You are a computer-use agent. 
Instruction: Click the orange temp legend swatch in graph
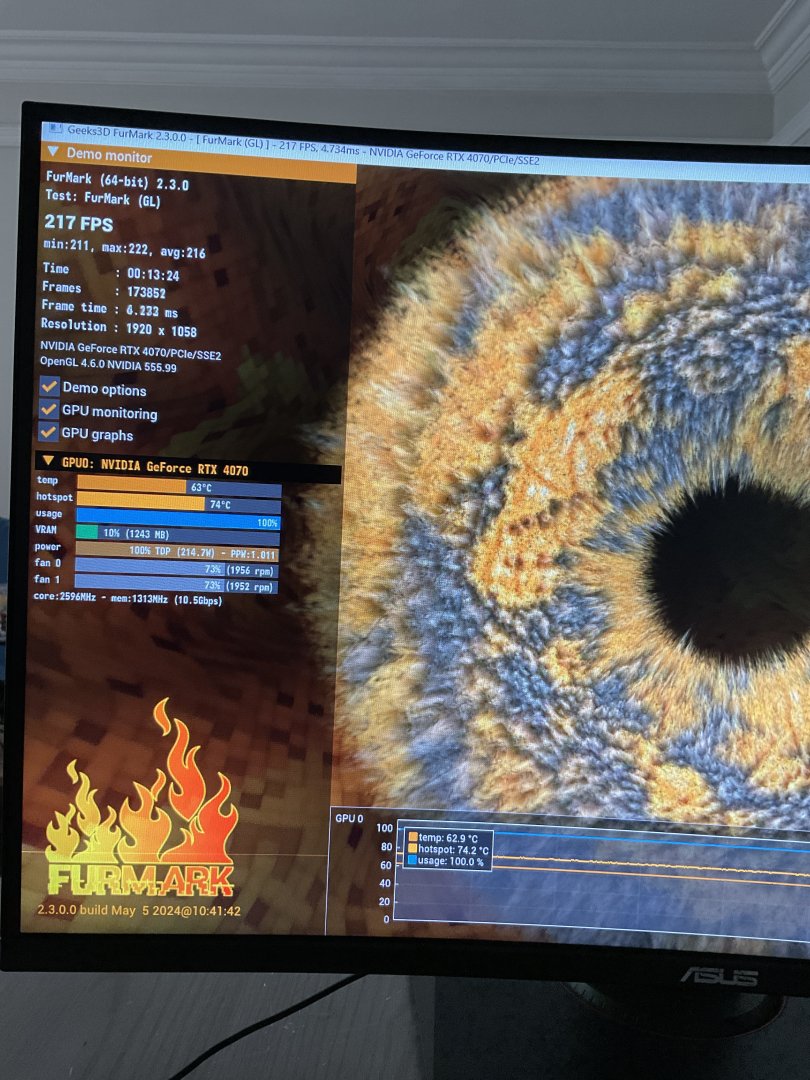coord(413,837)
